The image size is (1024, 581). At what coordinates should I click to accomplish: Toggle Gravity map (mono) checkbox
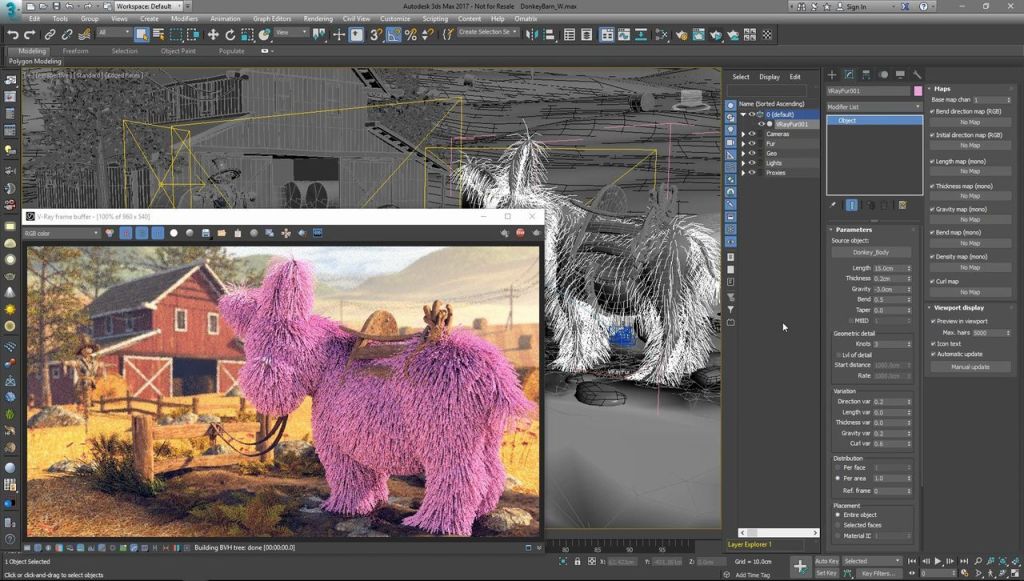tap(933, 210)
